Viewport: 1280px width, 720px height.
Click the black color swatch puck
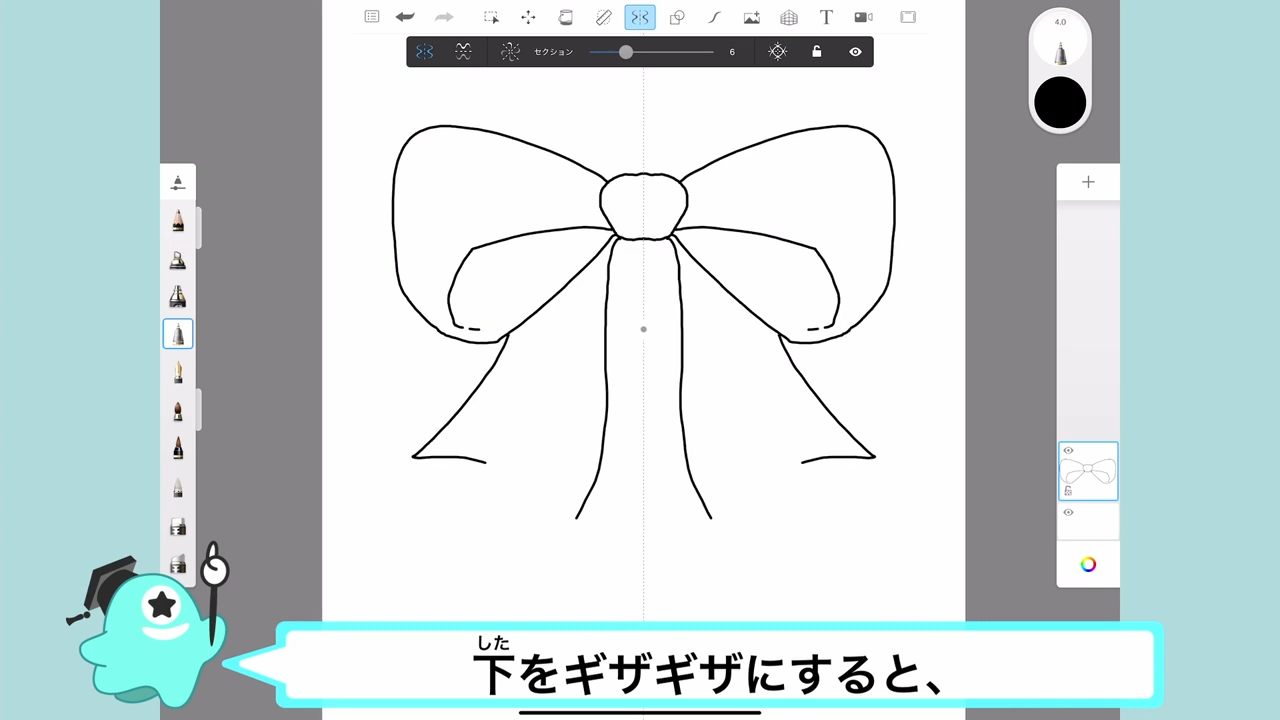[x=1060, y=103]
